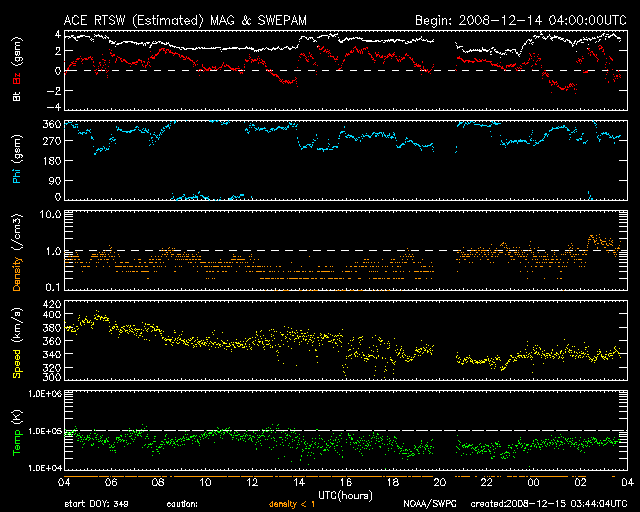The height and width of the screenshot is (512, 640).
Task: Click the white 'Bt' axis label
Action: pos(17,96)
